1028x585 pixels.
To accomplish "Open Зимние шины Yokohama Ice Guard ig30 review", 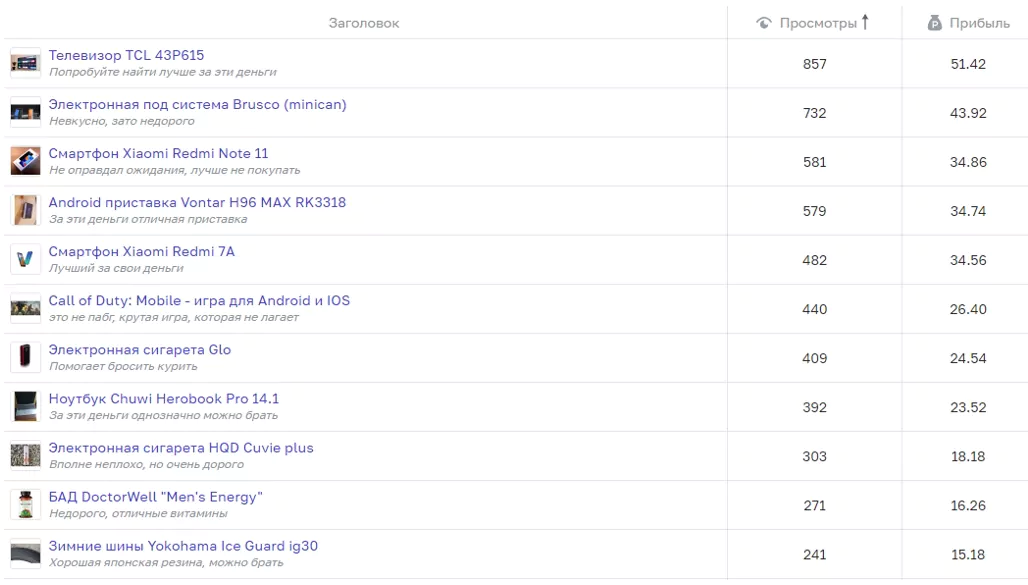I will click(184, 546).
